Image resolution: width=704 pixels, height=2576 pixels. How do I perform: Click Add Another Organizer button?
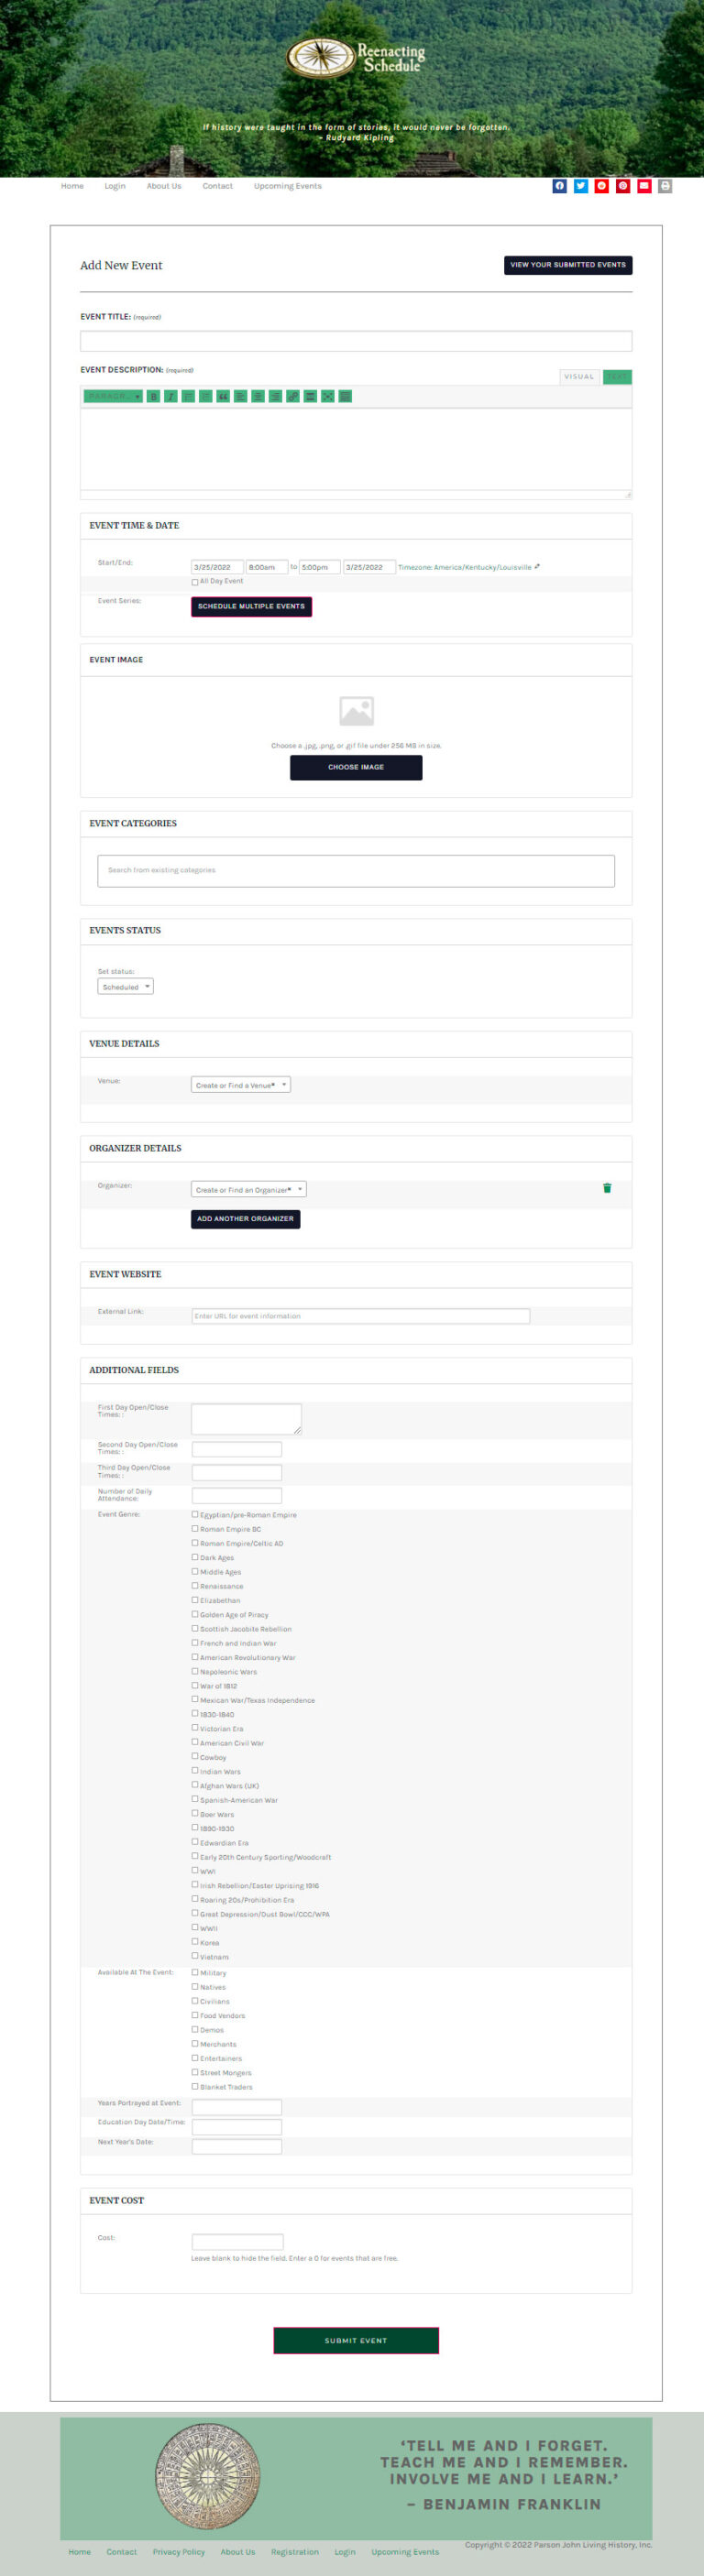[245, 1218]
